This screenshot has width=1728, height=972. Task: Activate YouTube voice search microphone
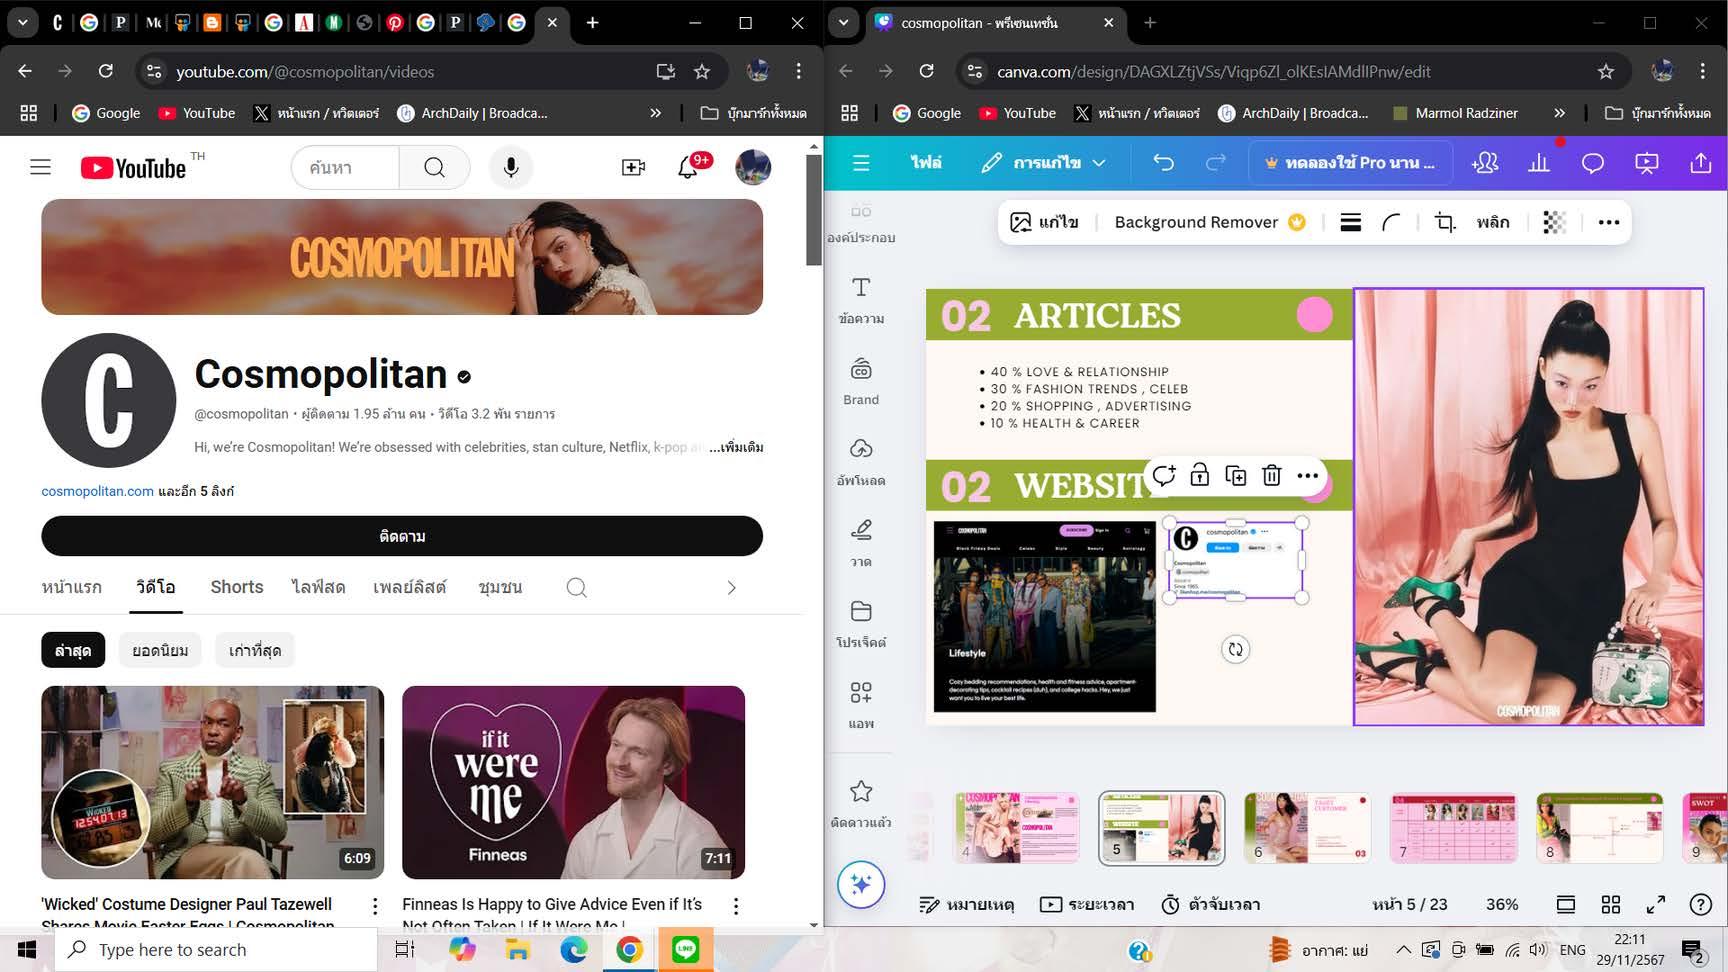[511, 167]
